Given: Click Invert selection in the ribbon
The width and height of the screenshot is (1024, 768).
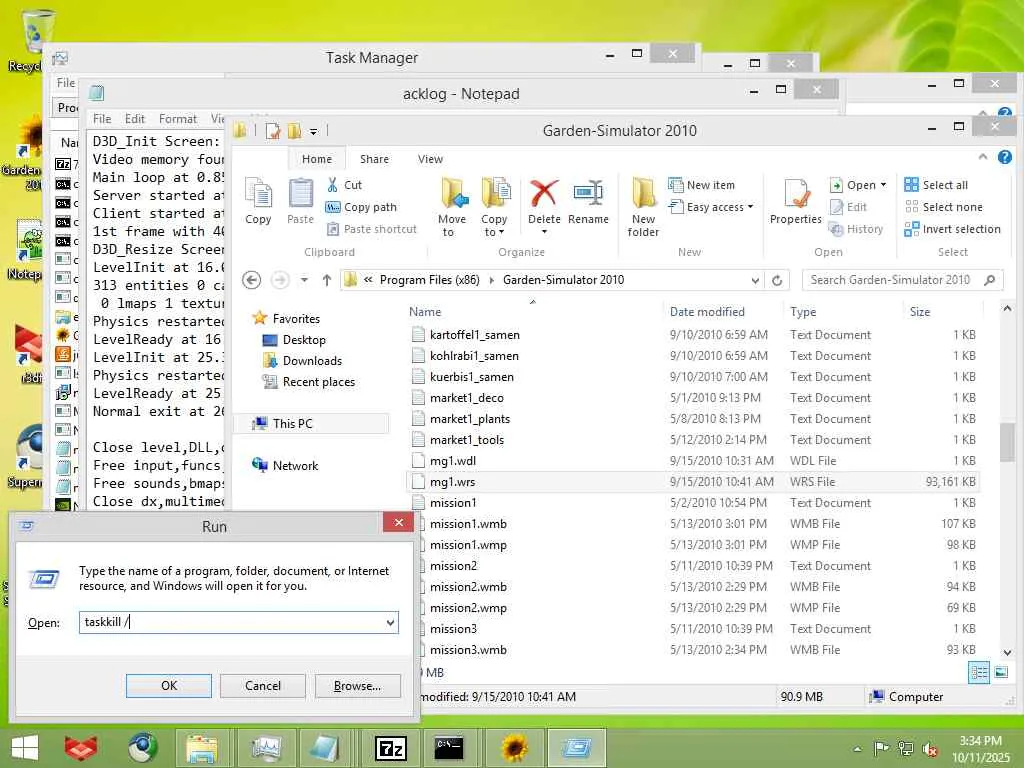Looking at the screenshot, I should pyautogui.click(x=952, y=229).
